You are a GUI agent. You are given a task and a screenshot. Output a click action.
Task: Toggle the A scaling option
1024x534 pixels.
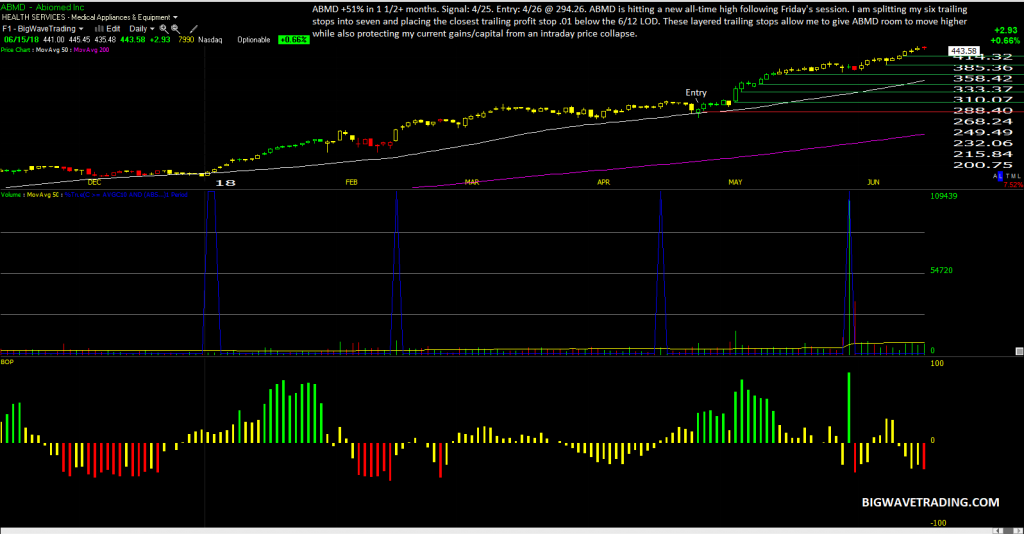tap(995, 176)
